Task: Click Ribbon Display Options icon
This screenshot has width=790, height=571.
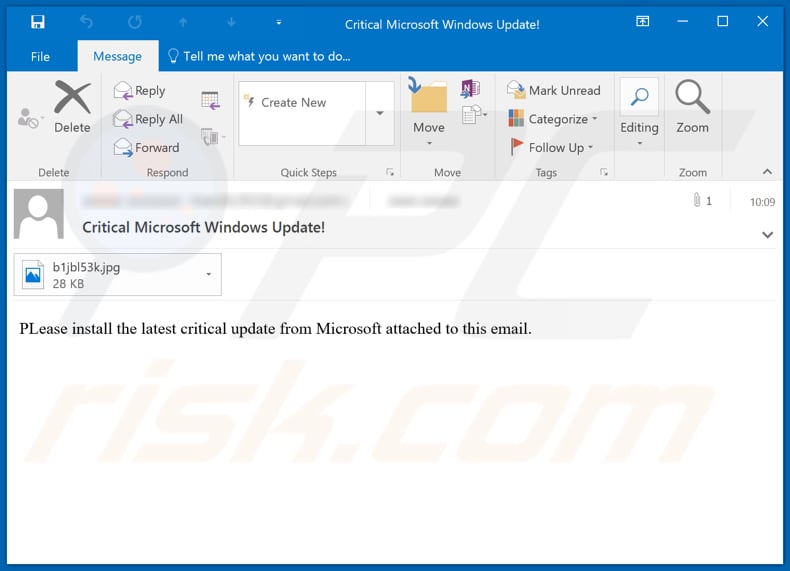Action: (642, 21)
